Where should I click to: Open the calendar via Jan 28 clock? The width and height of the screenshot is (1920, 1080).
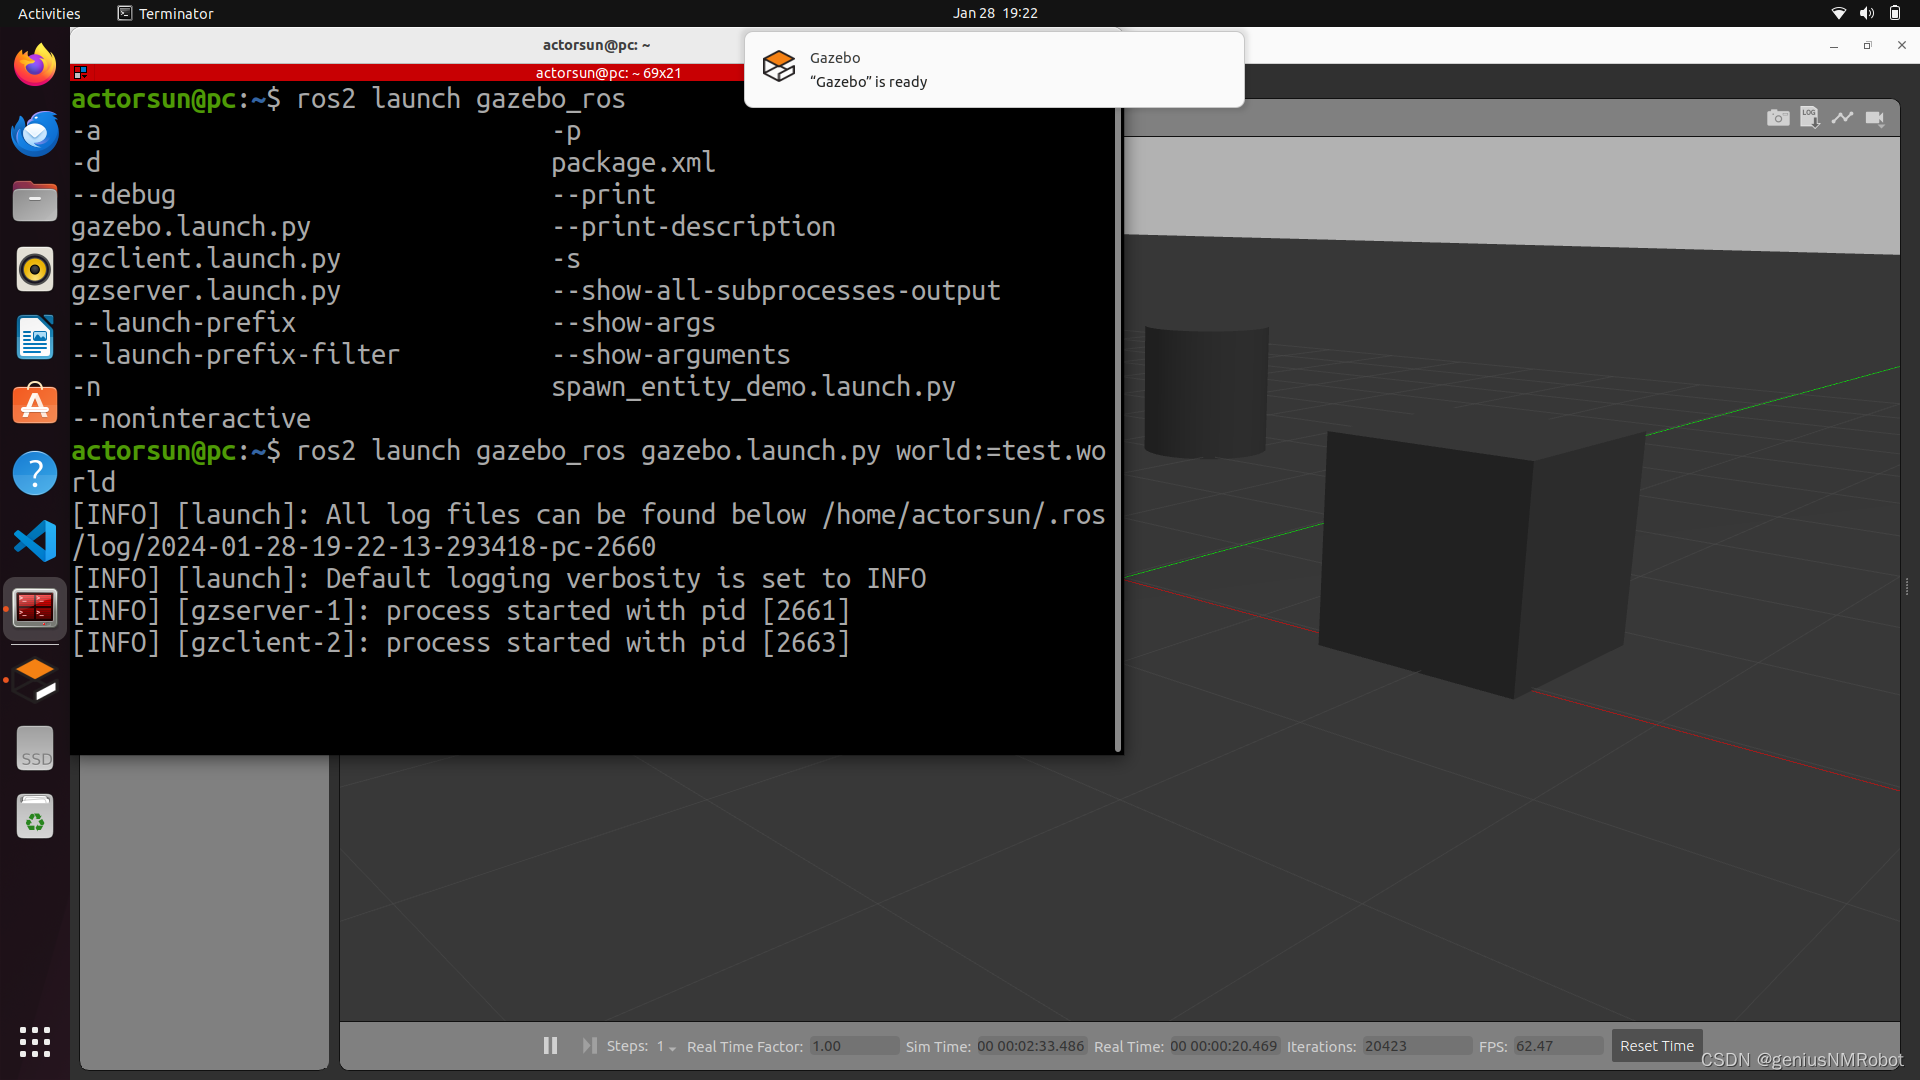tap(995, 13)
